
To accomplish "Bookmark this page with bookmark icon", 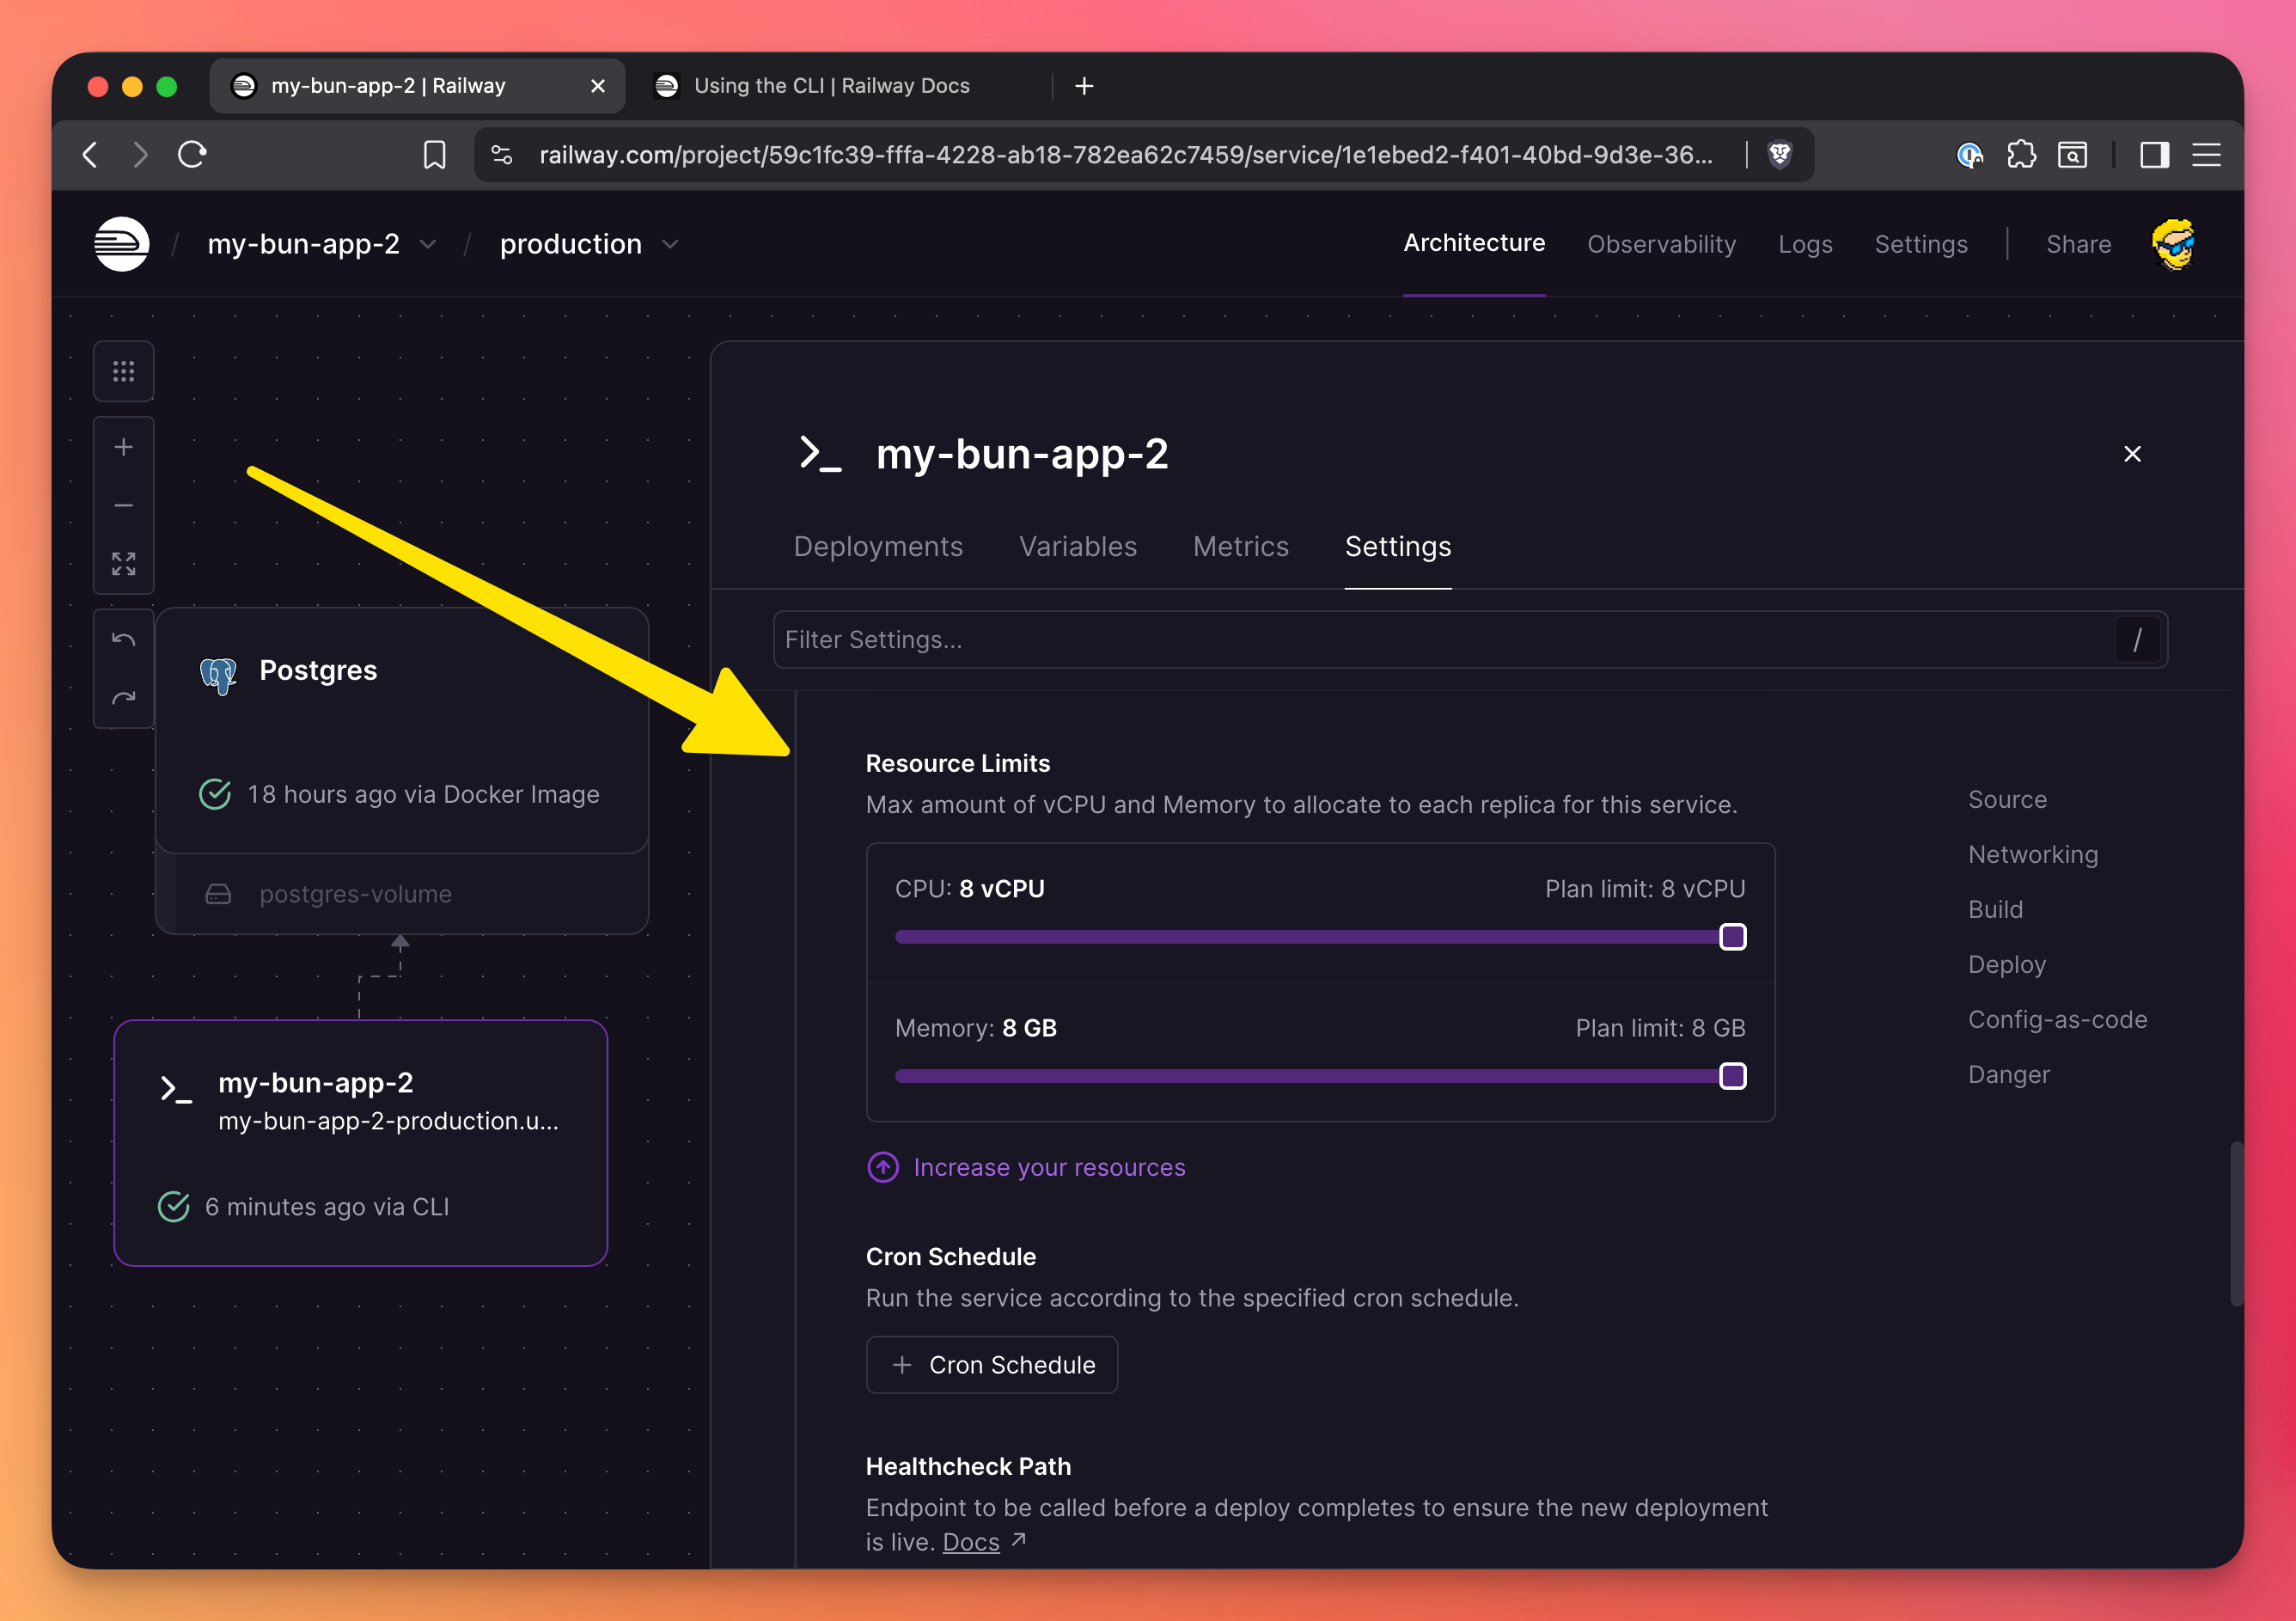I will tap(434, 155).
